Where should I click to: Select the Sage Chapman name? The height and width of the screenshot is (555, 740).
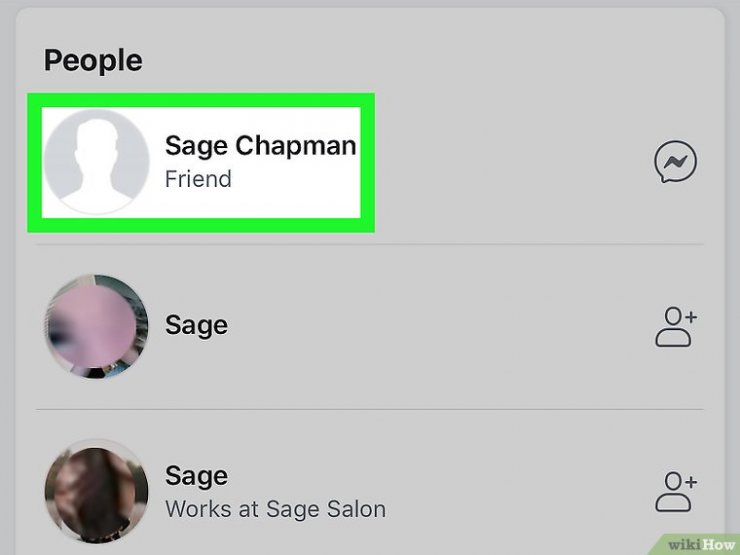260,145
